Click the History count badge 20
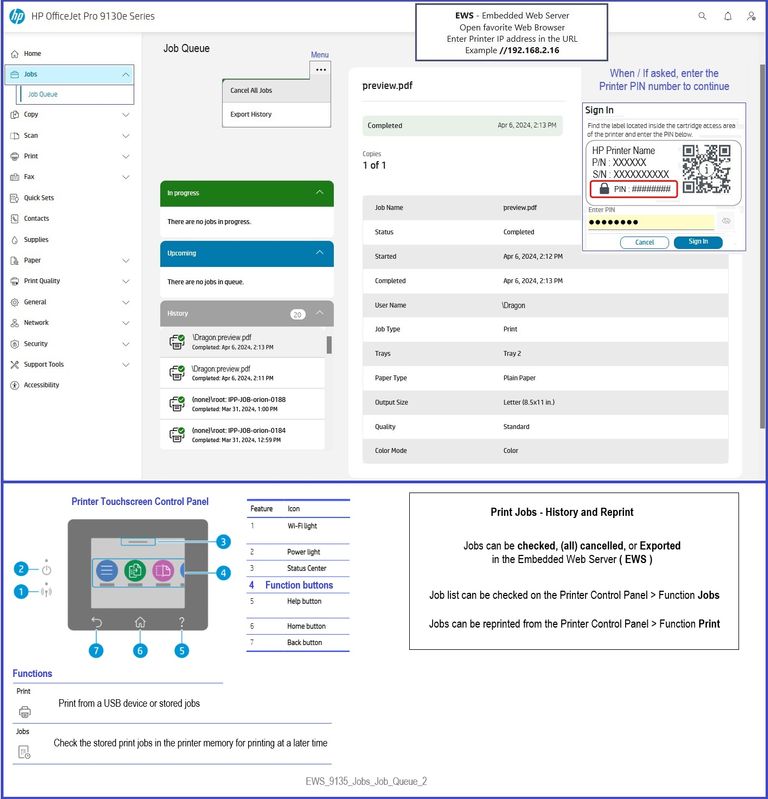 tap(298, 314)
